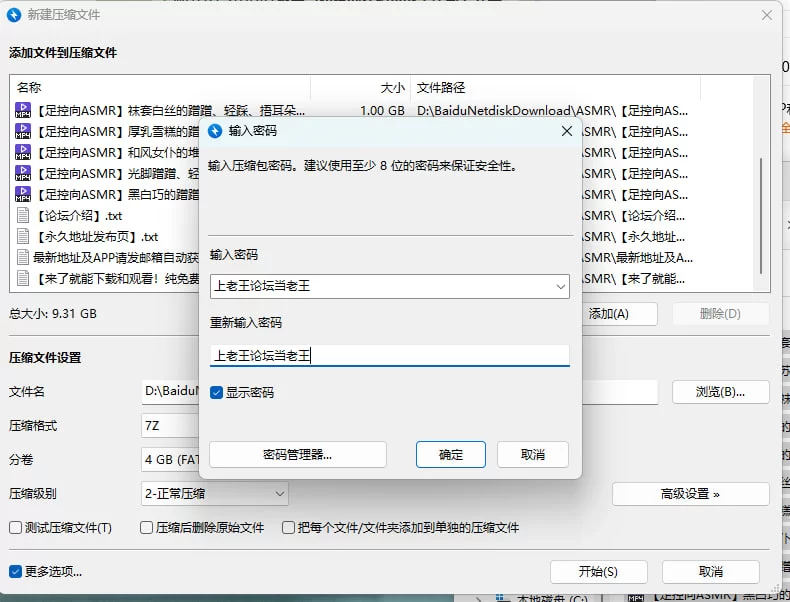Expand 高级设置 » options
The width and height of the screenshot is (790, 602).
690,494
